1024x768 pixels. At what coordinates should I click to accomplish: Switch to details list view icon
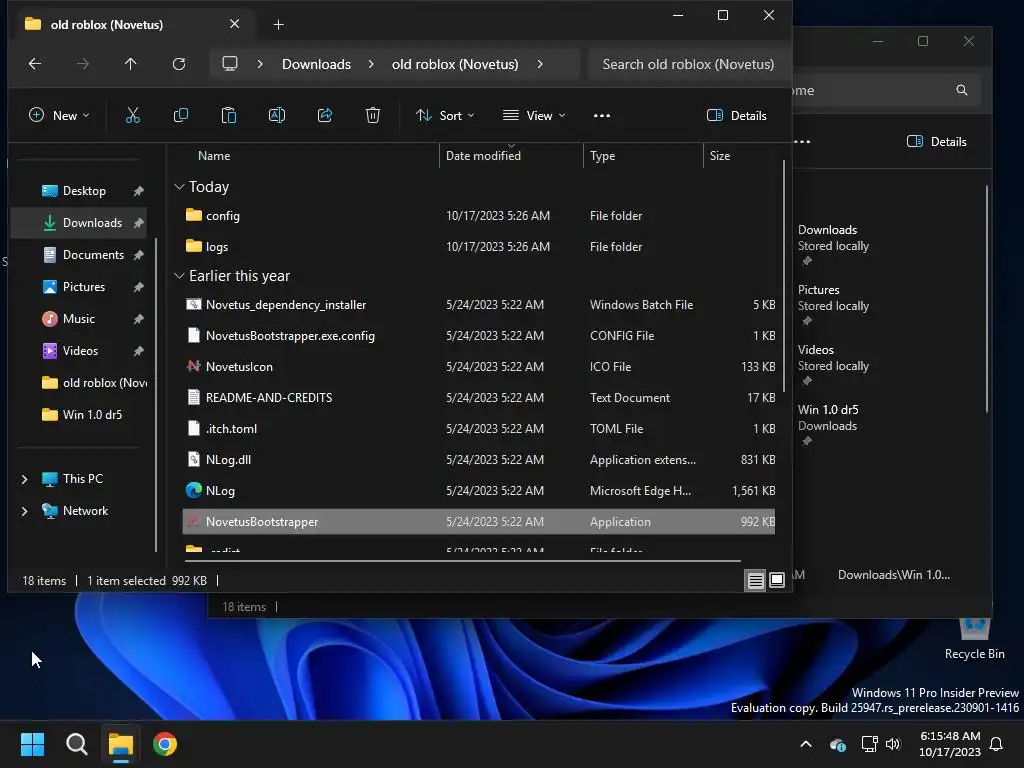[x=756, y=580]
